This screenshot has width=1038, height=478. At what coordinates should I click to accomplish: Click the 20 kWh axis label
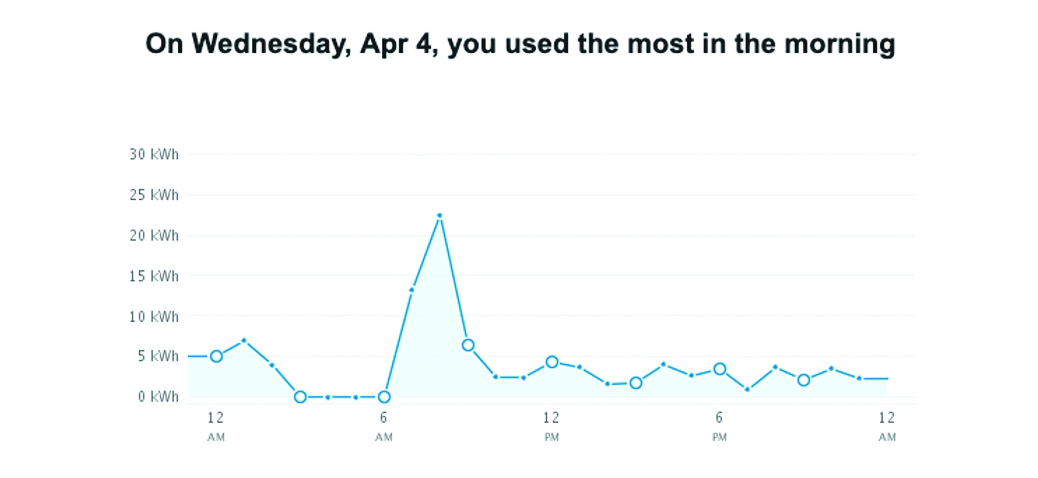[154, 235]
